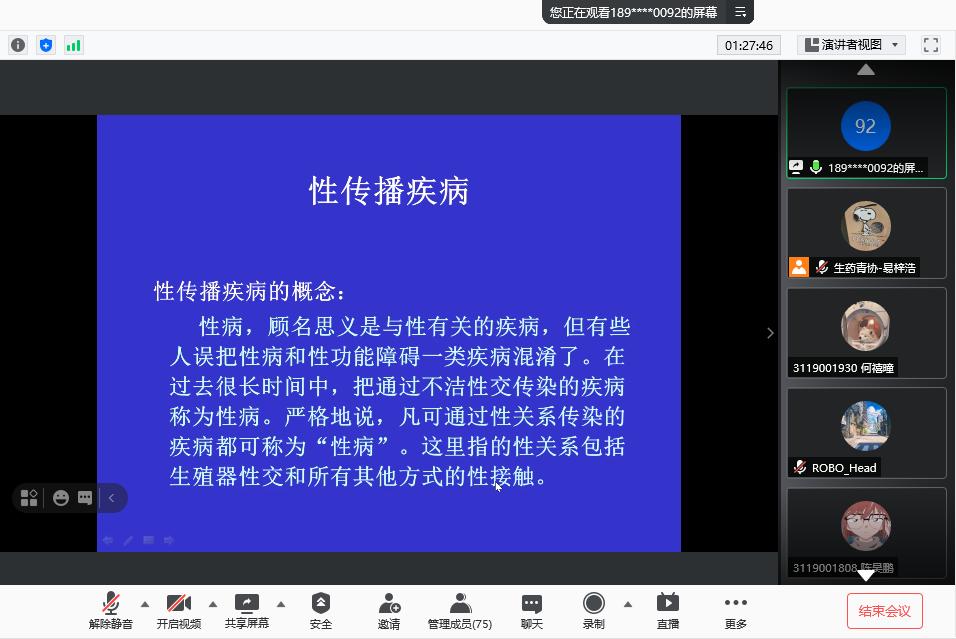Open the Manage members (管理成员) panel

coord(460,610)
